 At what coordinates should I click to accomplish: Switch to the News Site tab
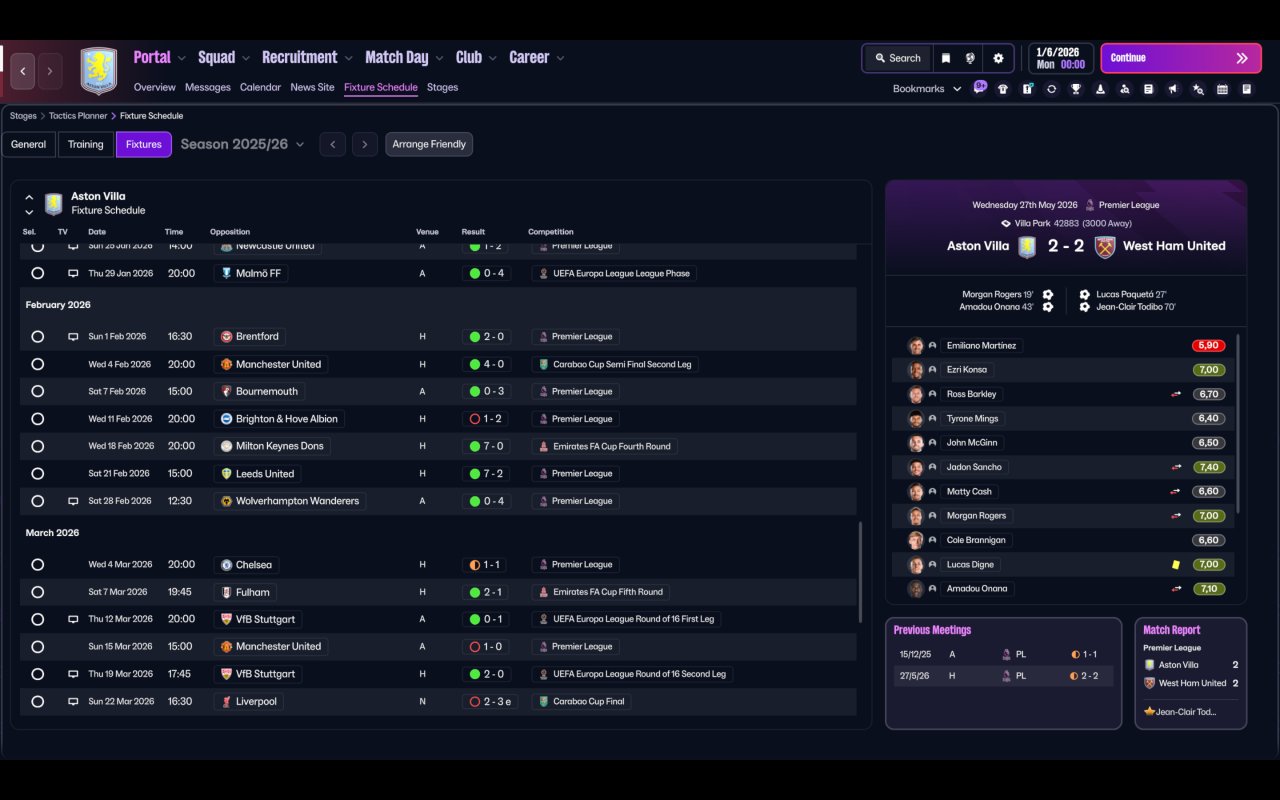tap(312, 87)
